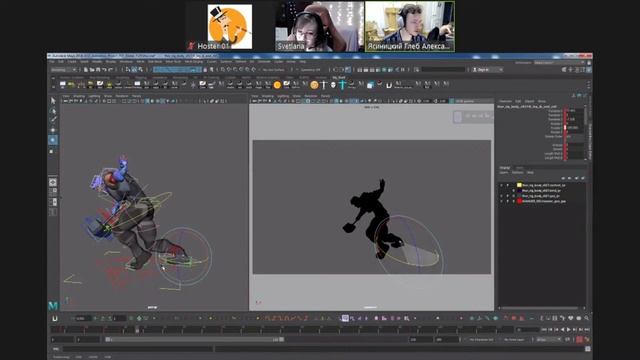Toggle Modeling Toolkit from status line
This screenshot has height=360, width=640.
[564, 70]
